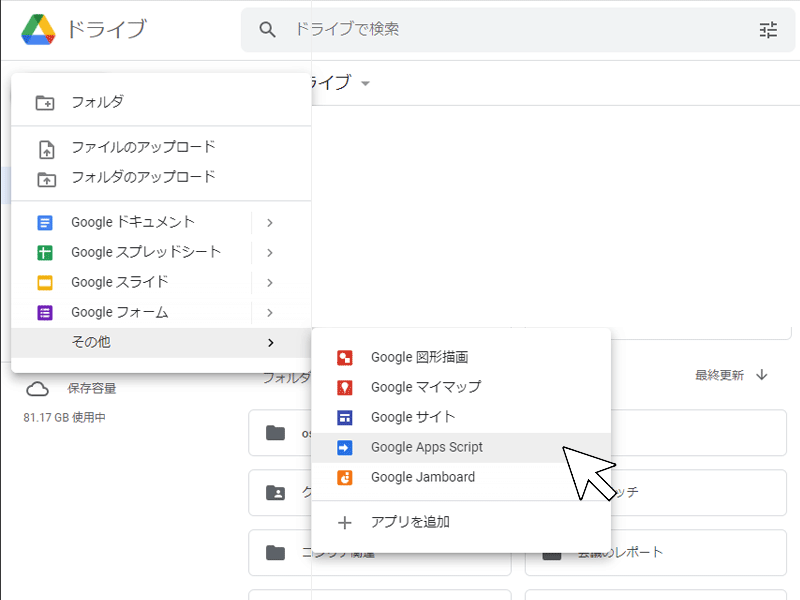Click the storage cloud icon
Screen dimensions: 800x600
(38, 389)
